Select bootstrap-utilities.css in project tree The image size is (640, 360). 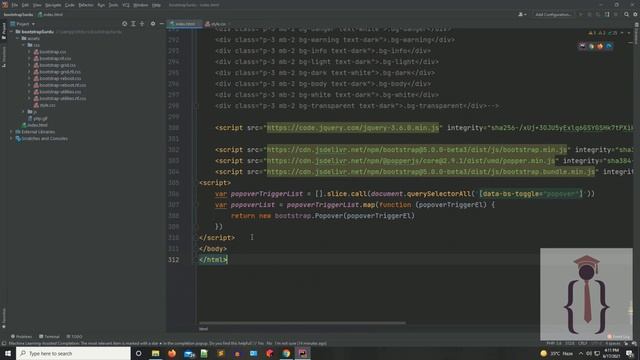pos(57,92)
